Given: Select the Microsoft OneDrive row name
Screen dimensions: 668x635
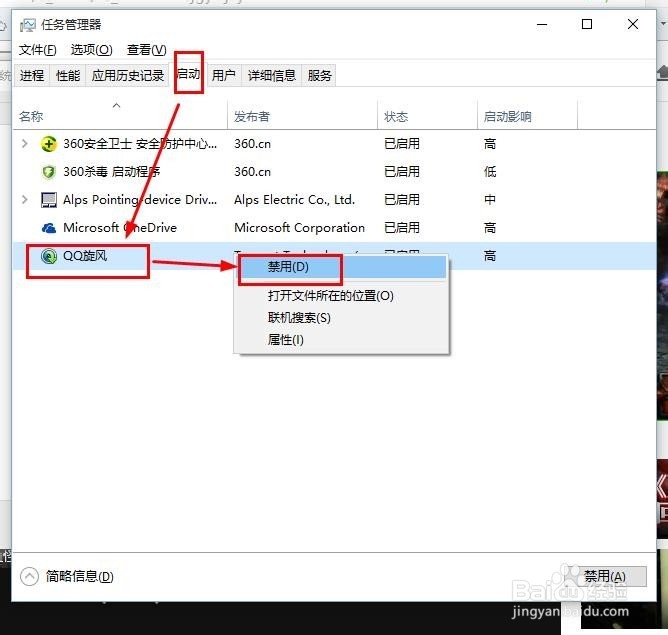Looking at the screenshot, I should pyautogui.click(x=120, y=228).
